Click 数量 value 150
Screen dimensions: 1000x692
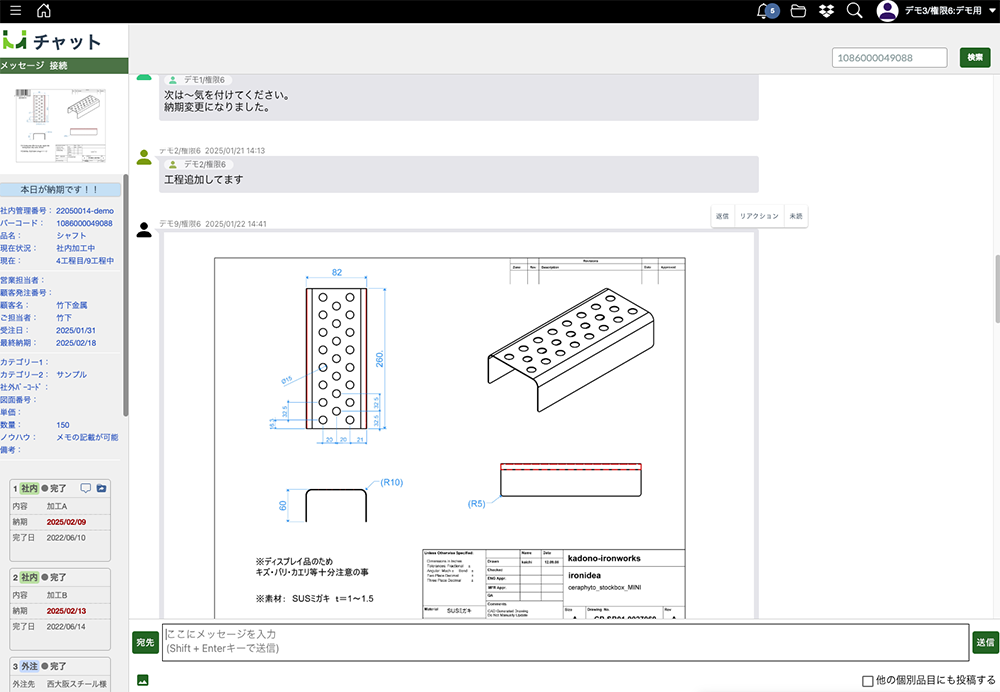[62, 425]
